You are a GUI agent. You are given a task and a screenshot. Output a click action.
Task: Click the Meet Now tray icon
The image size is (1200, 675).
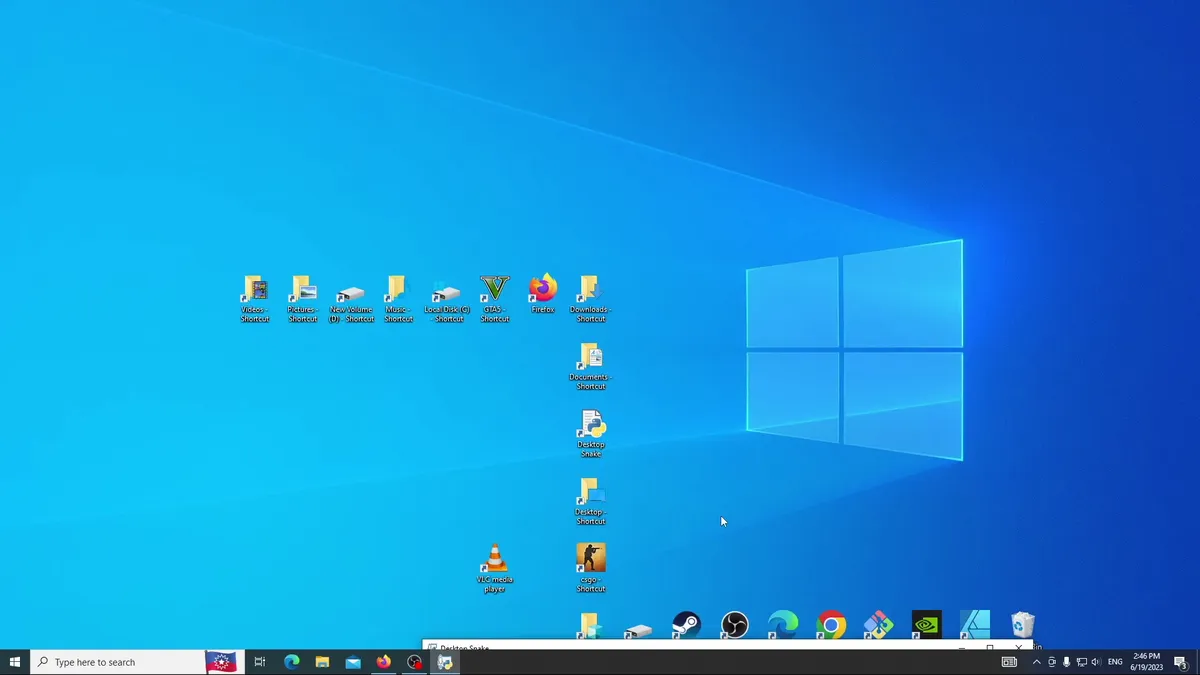(1051, 662)
